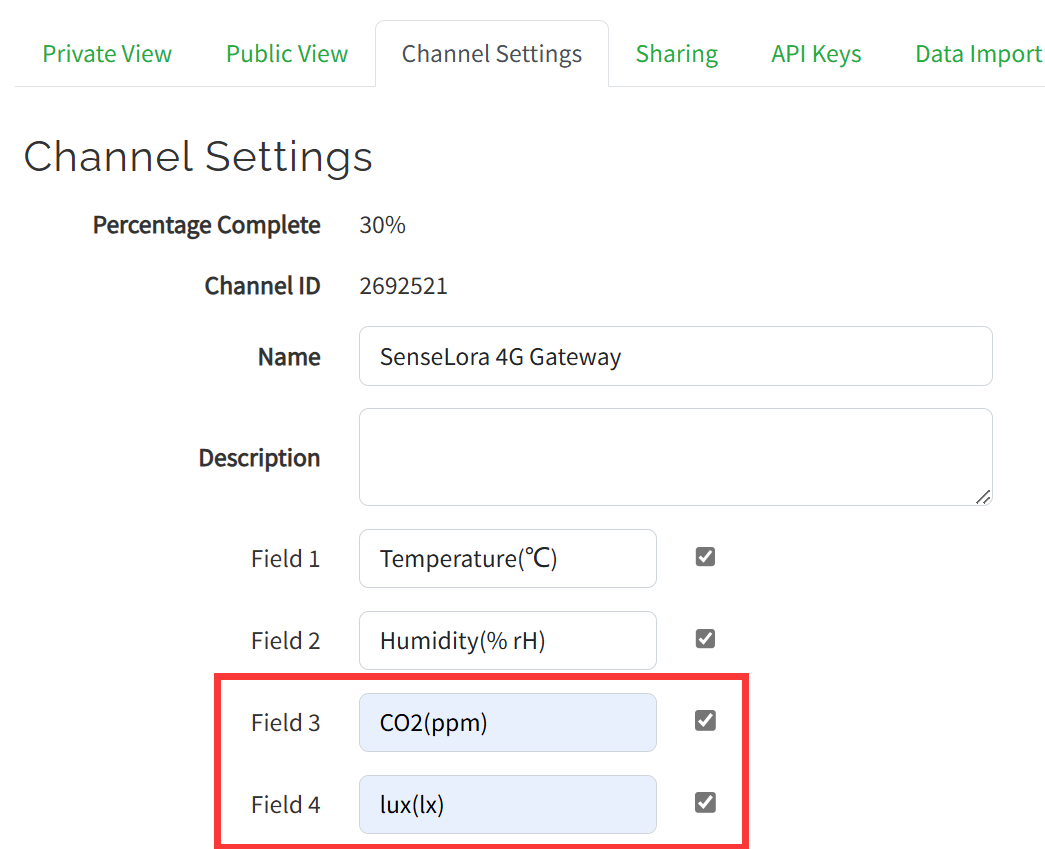Switch to the Public View tab
This screenshot has height=849, width=1045.
287,54
